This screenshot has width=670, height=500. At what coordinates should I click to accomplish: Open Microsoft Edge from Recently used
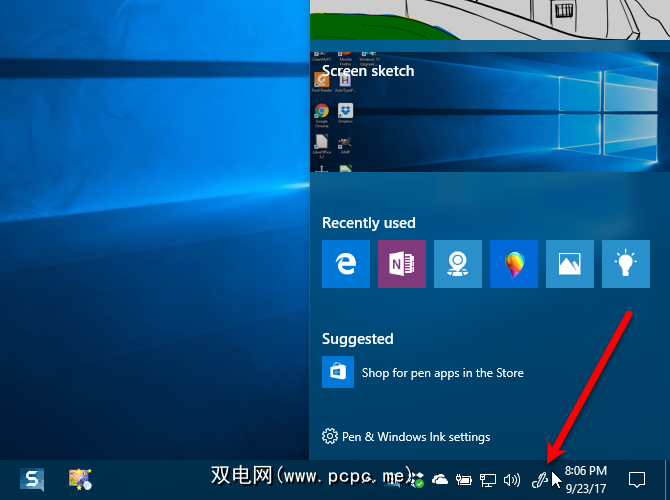pos(346,264)
